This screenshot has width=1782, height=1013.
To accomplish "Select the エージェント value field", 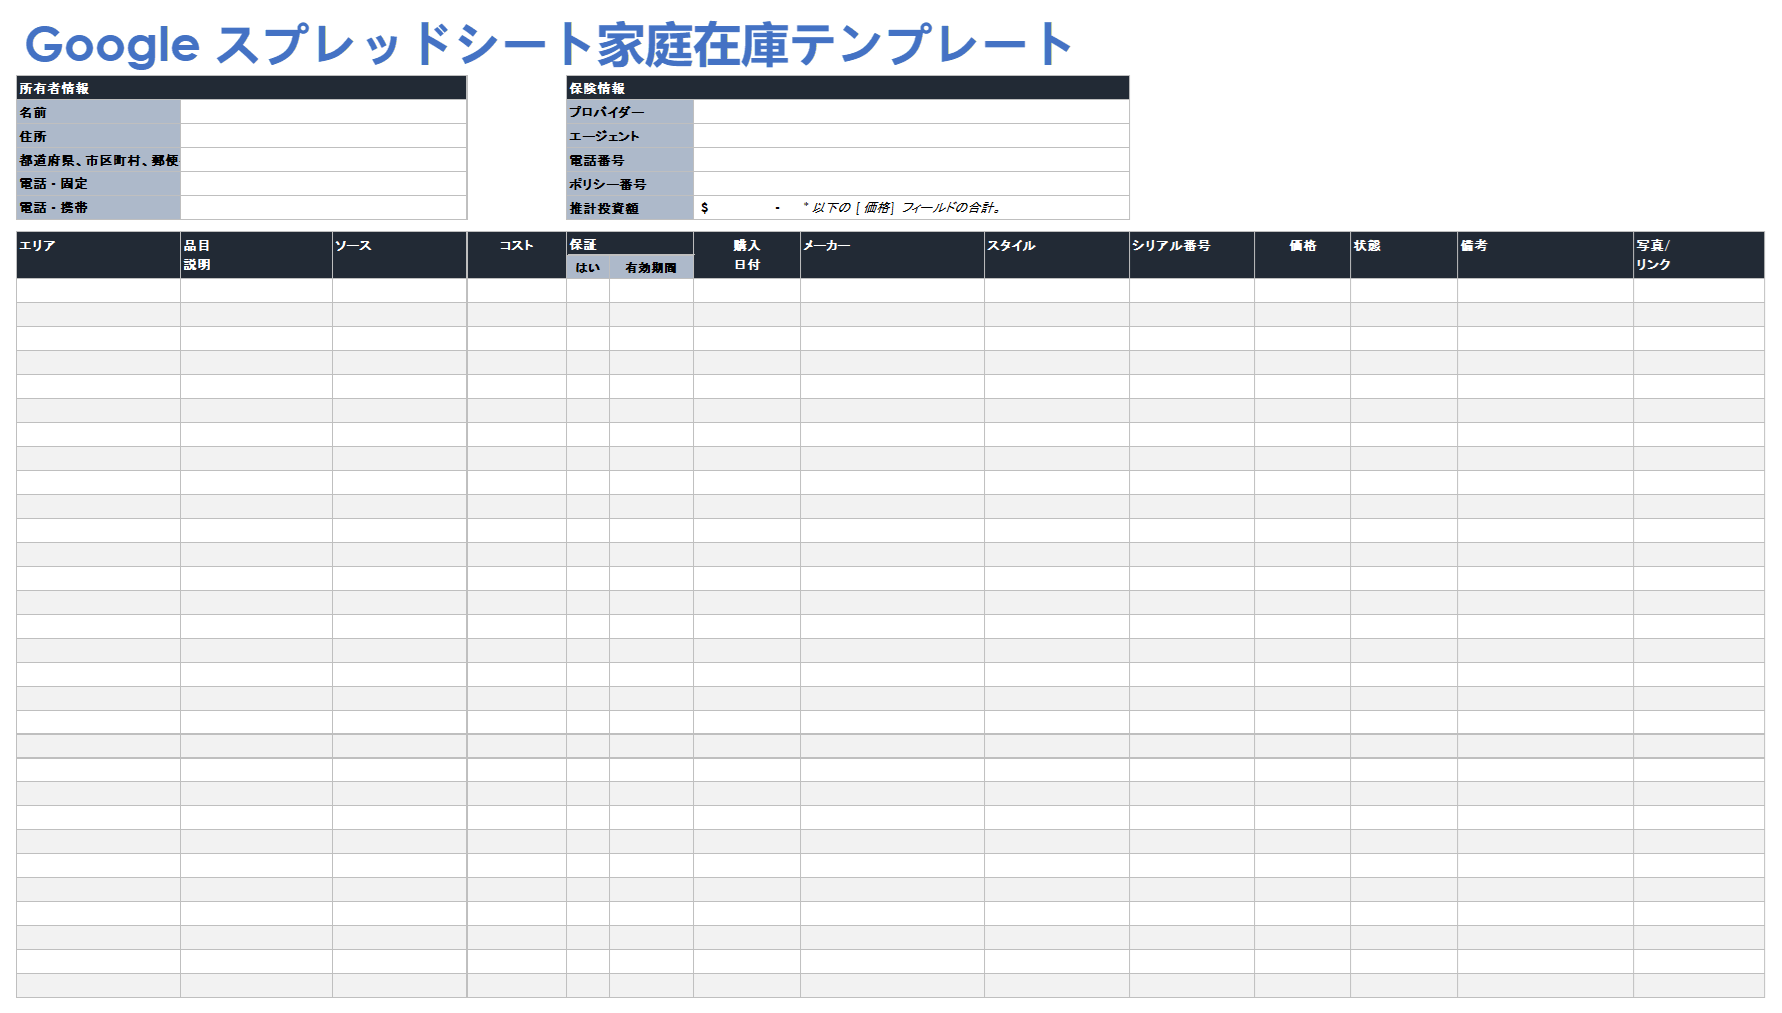I will (911, 136).
